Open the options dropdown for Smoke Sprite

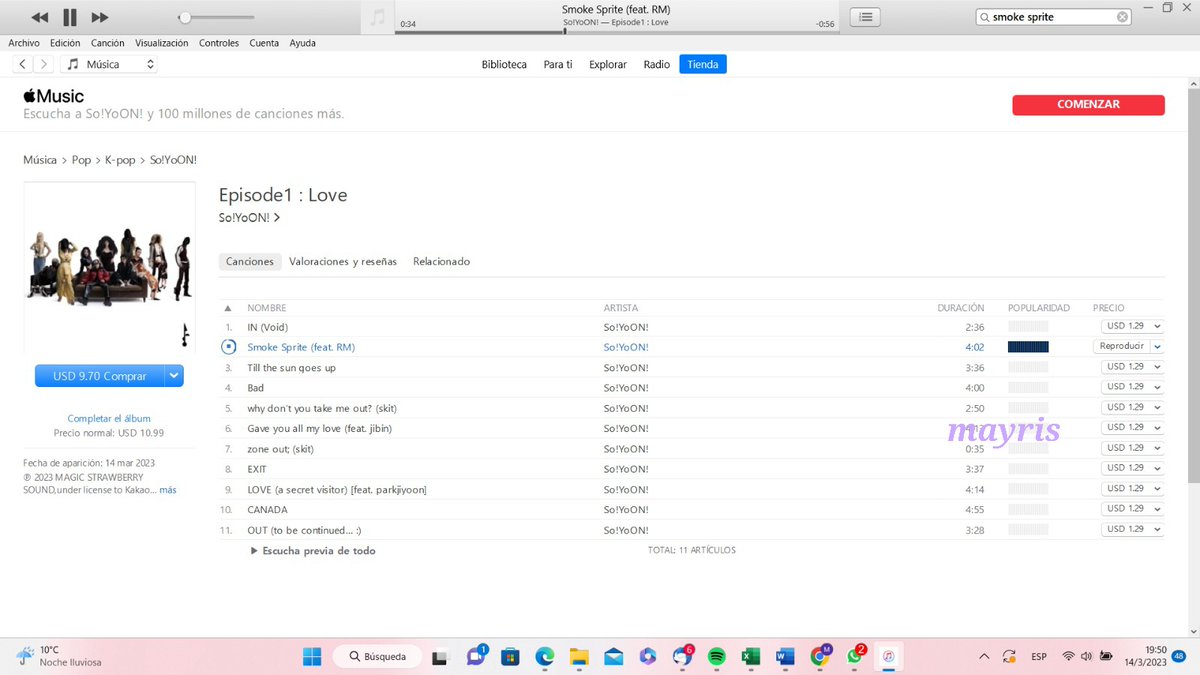click(x=1157, y=346)
